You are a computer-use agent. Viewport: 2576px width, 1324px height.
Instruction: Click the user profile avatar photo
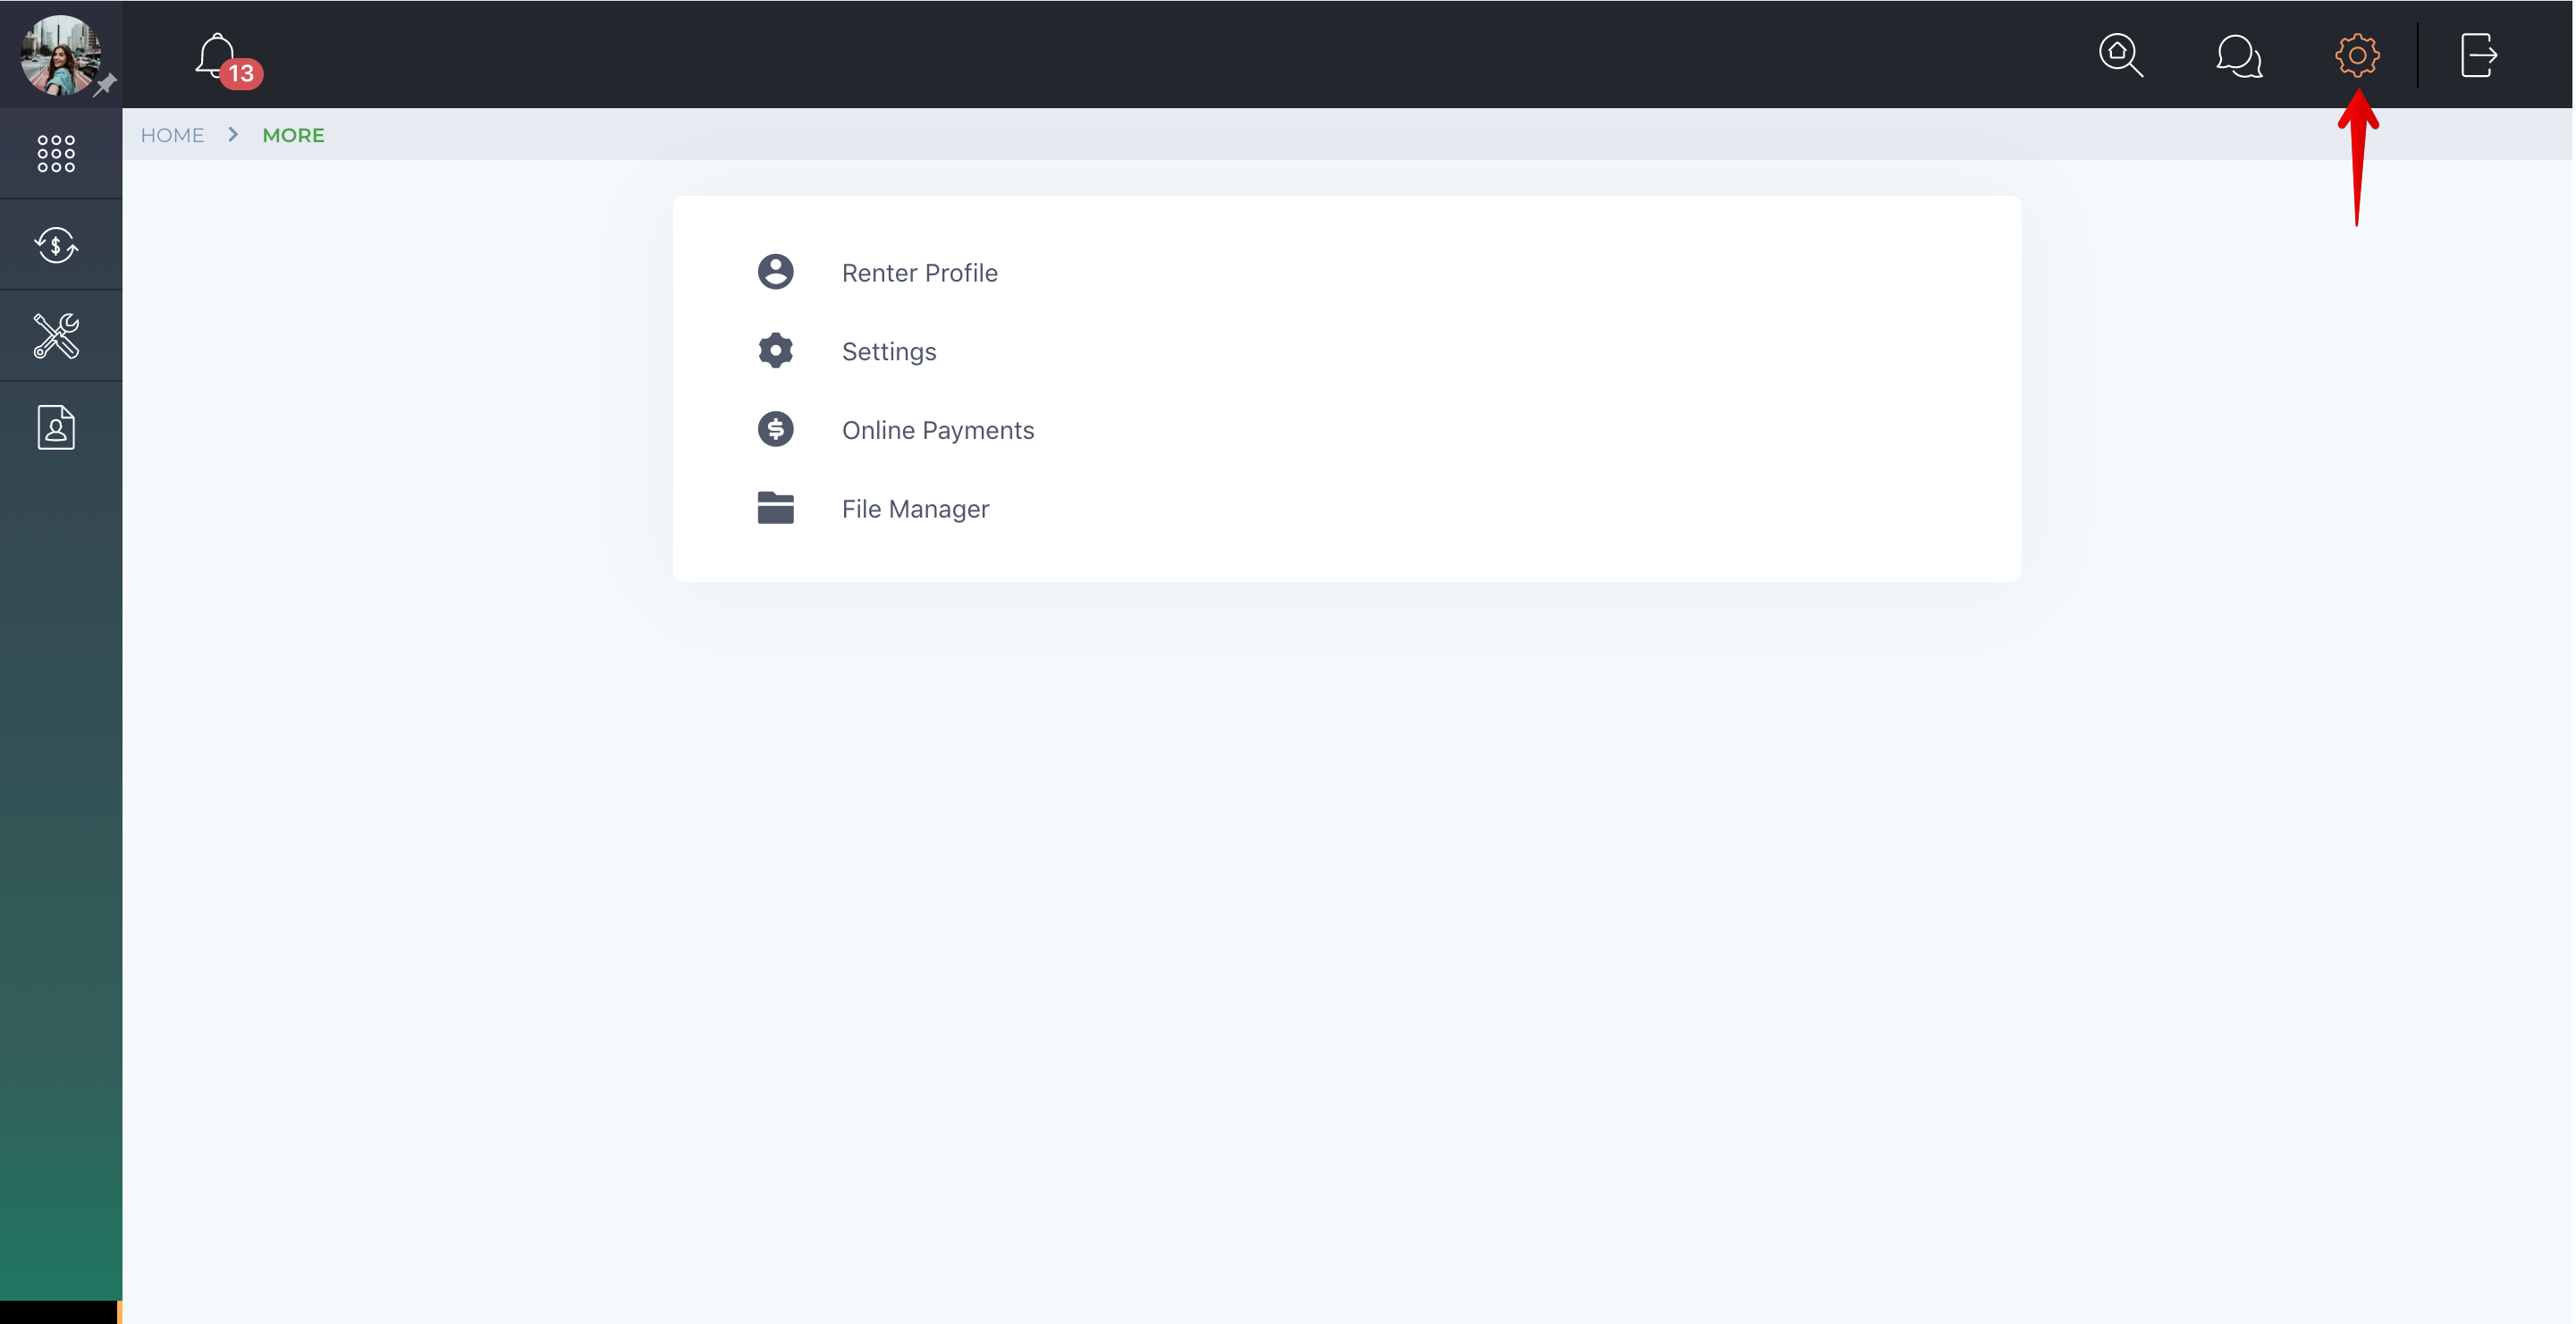tap(60, 55)
